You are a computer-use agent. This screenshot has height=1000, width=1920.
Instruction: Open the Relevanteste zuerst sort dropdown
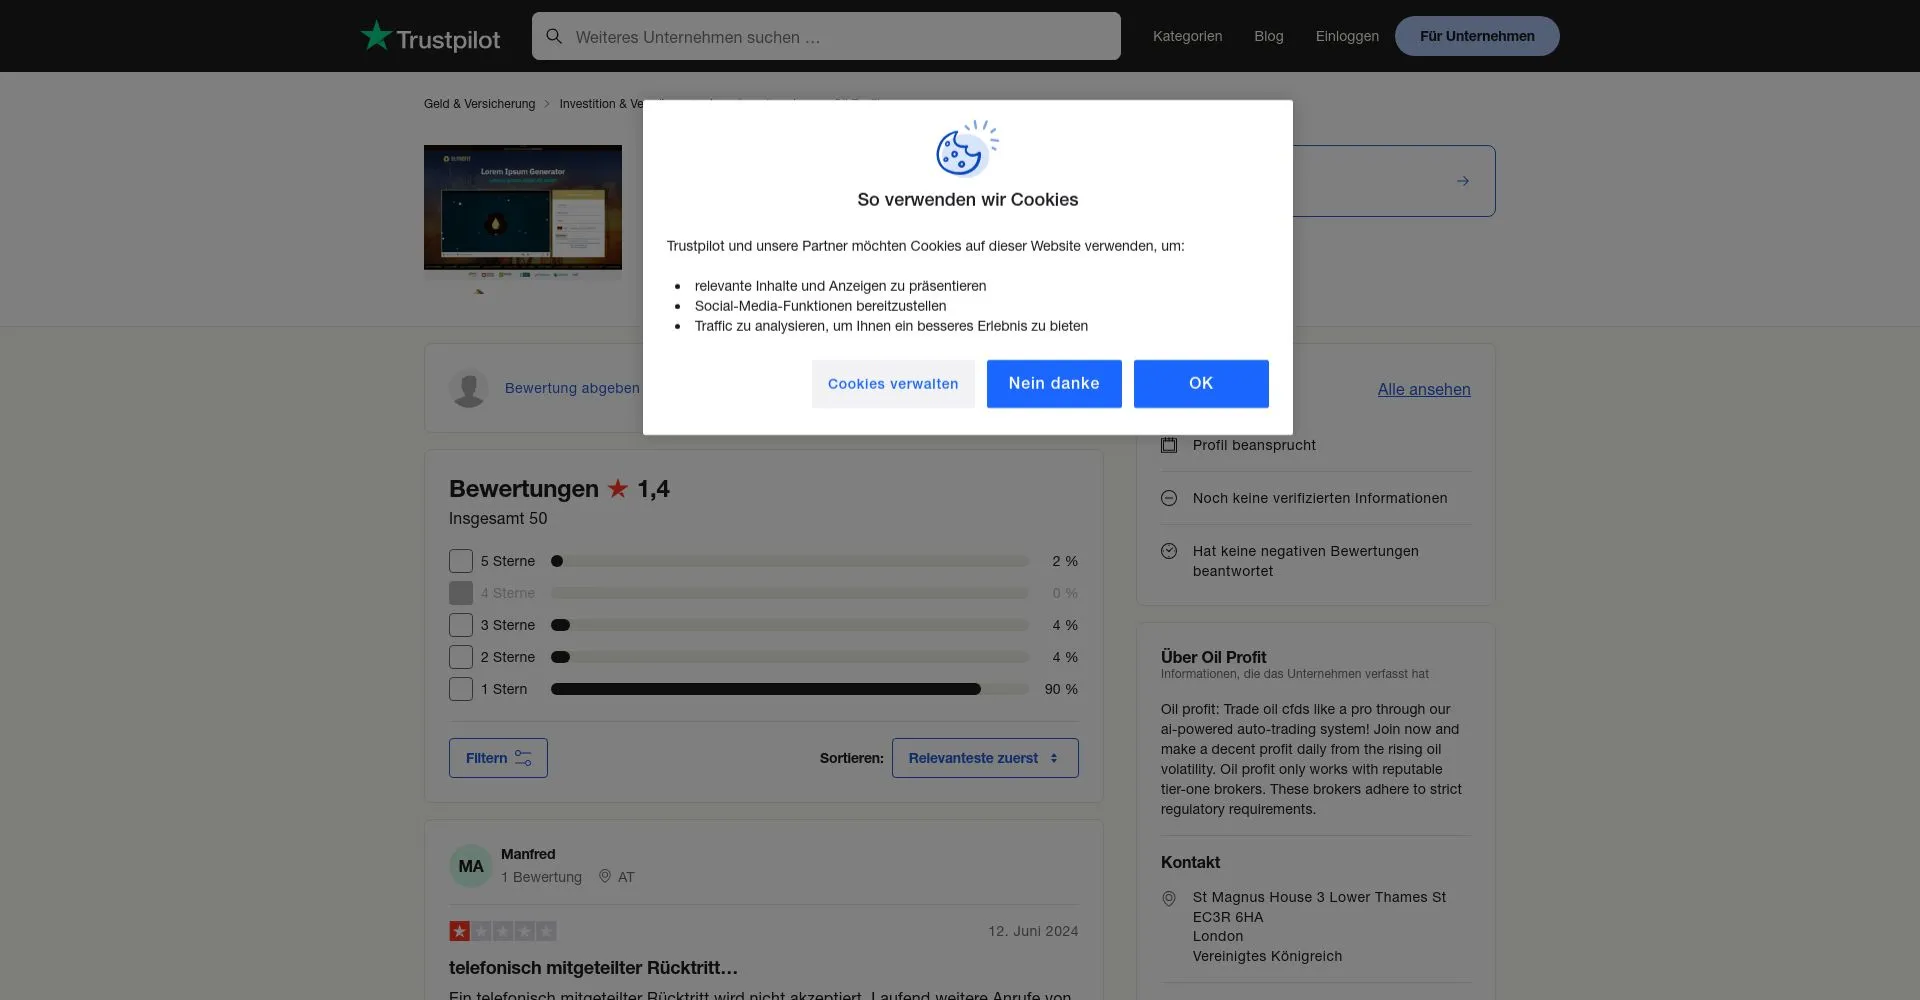tap(985, 758)
